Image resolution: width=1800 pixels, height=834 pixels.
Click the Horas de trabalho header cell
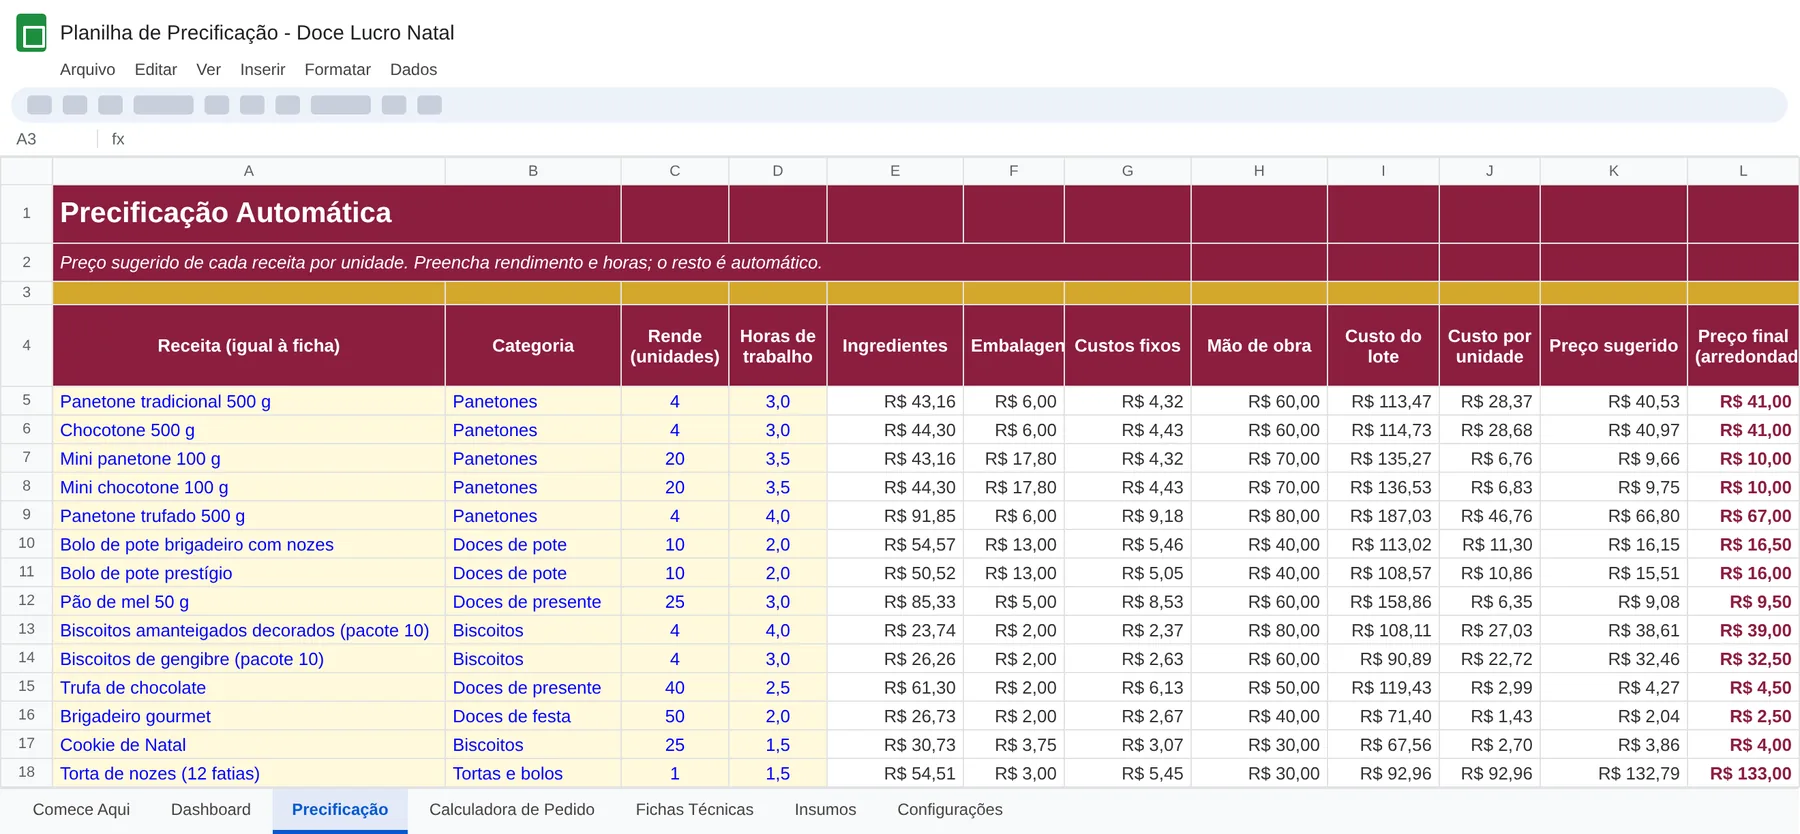pos(778,346)
